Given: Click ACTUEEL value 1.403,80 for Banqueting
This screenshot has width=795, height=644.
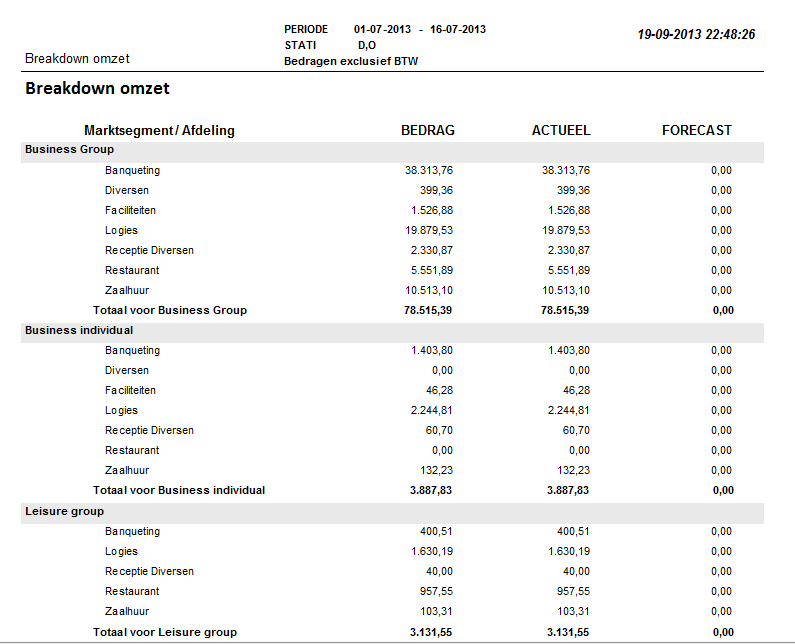Looking at the screenshot, I should 568,350.
